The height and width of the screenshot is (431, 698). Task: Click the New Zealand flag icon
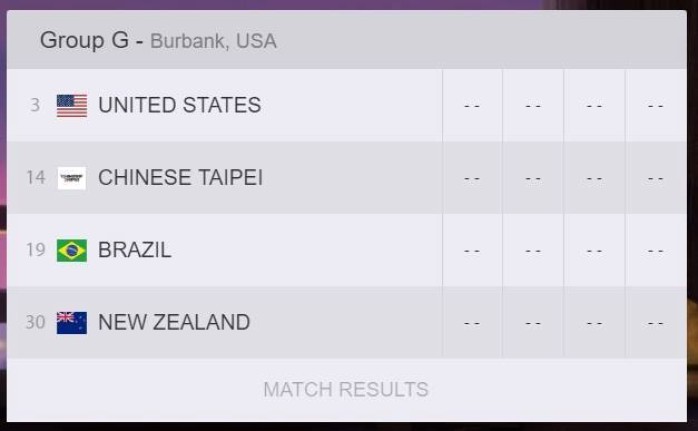click(72, 322)
